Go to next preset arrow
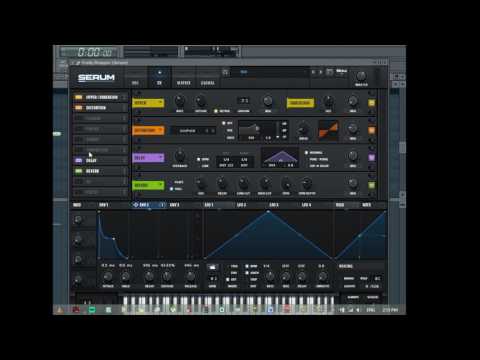 tap(321, 72)
